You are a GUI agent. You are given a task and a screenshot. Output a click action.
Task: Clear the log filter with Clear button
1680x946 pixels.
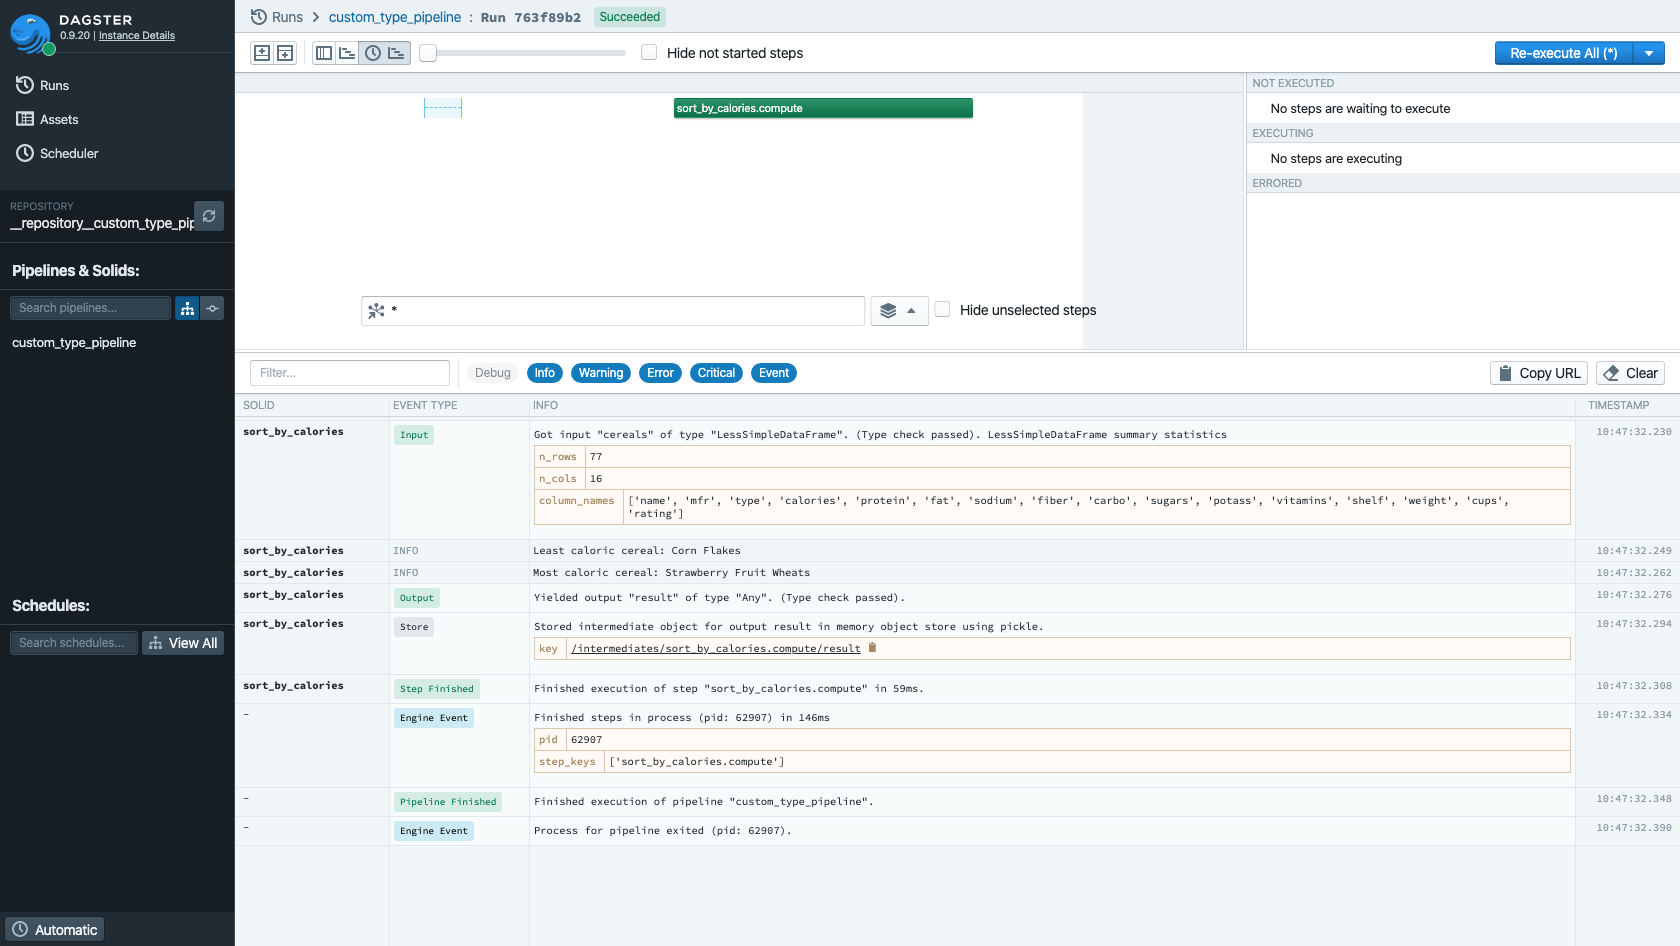[1630, 373]
